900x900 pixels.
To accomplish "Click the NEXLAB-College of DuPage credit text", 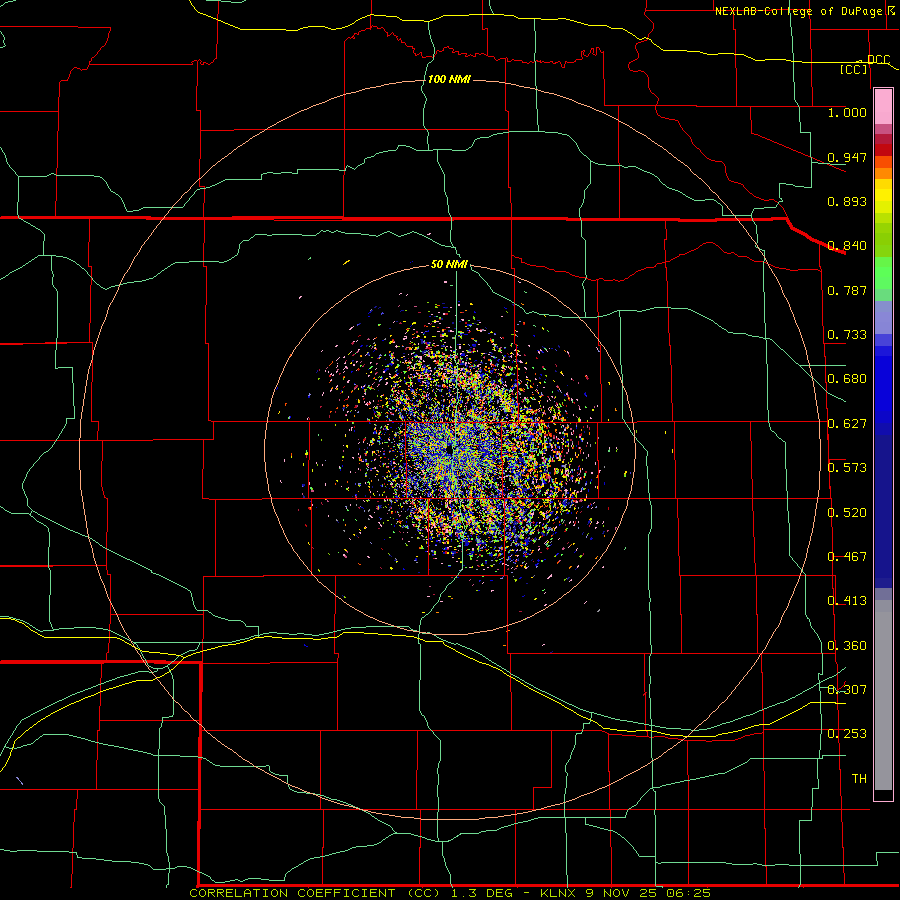I will pyautogui.click(x=798, y=11).
